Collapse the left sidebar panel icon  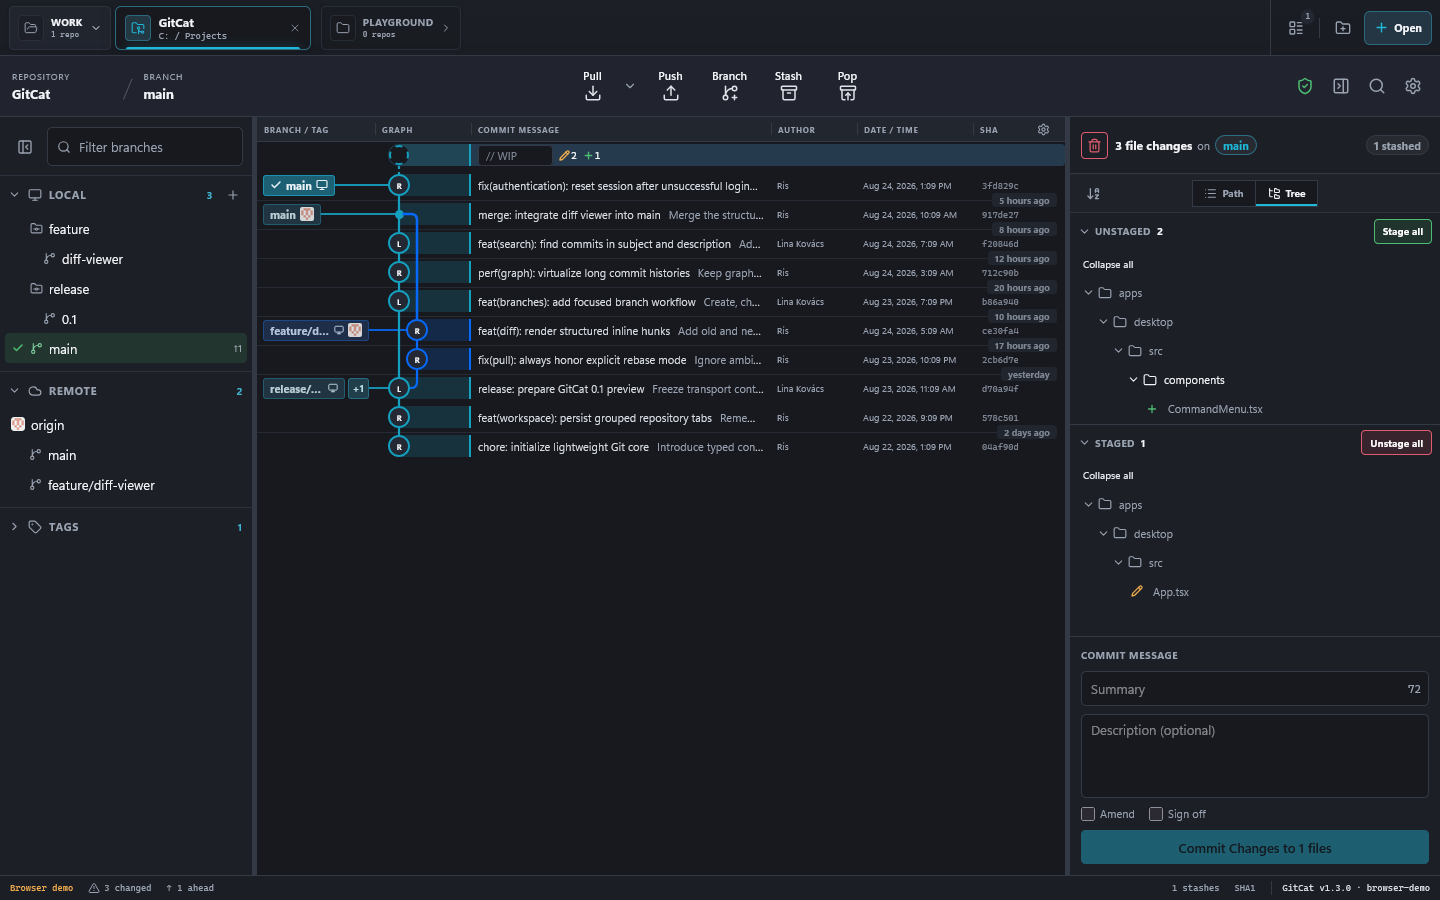pos(25,147)
